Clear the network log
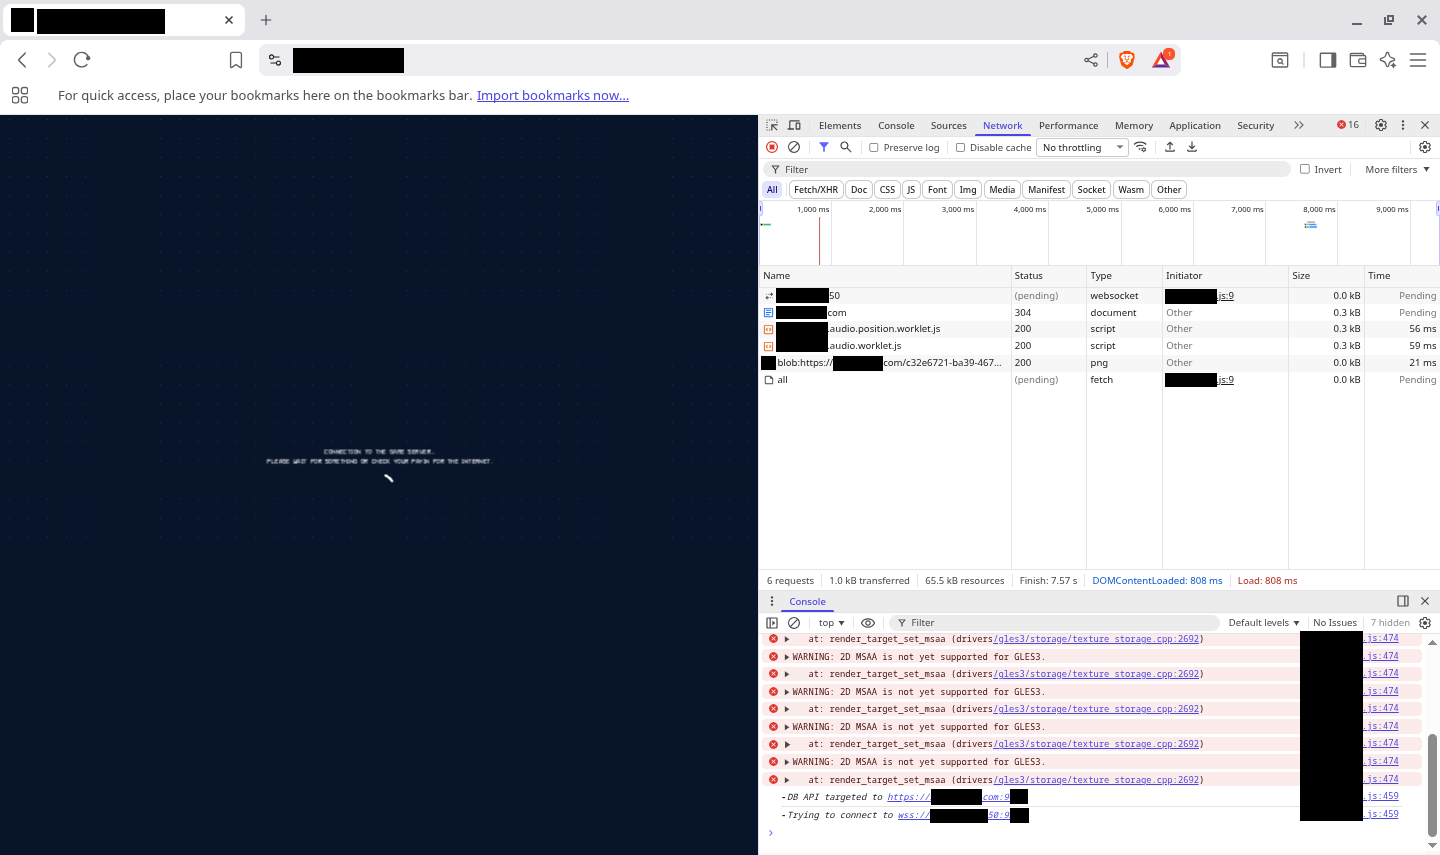Screen dimensions: 1440x855 coord(794,147)
